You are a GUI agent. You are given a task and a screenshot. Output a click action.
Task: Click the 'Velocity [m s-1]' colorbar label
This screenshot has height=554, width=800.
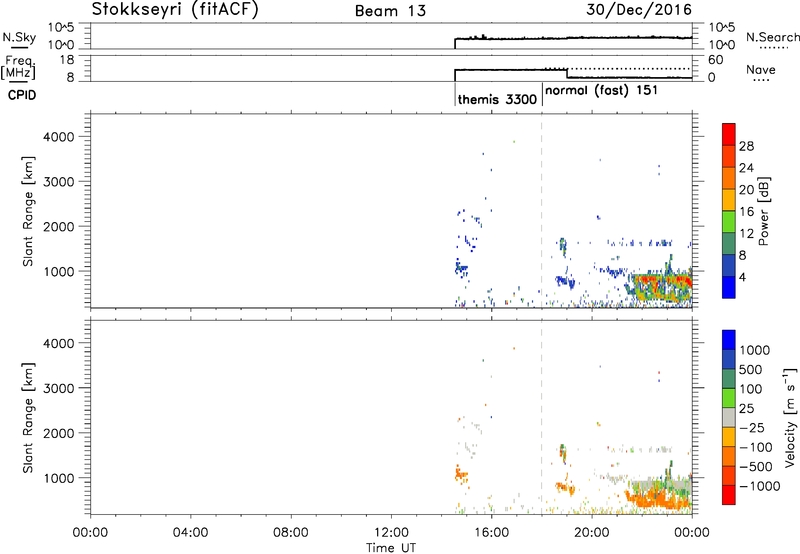(790, 417)
